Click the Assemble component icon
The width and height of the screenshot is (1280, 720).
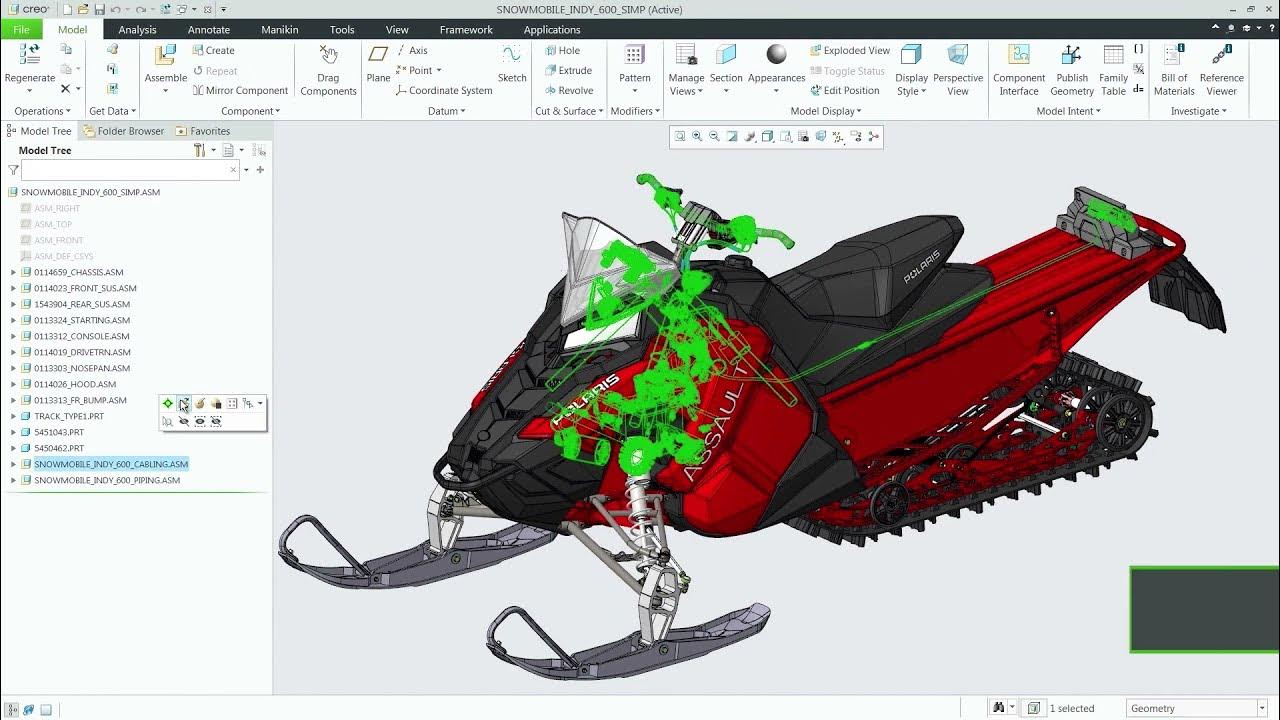pyautogui.click(x=165, y=55)
